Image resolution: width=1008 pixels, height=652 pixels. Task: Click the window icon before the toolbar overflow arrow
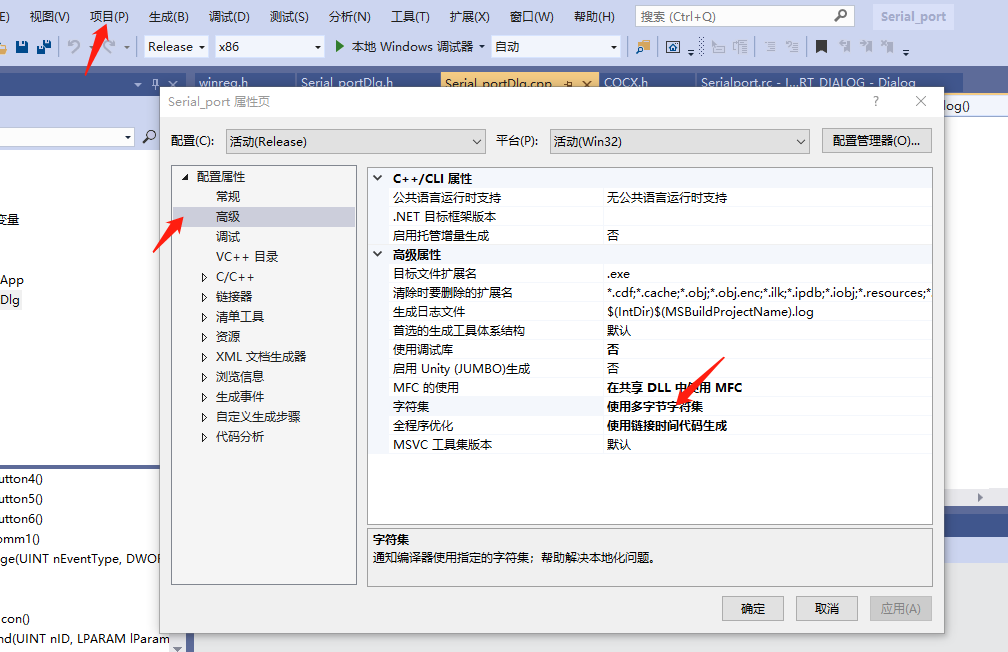[672, 47]
